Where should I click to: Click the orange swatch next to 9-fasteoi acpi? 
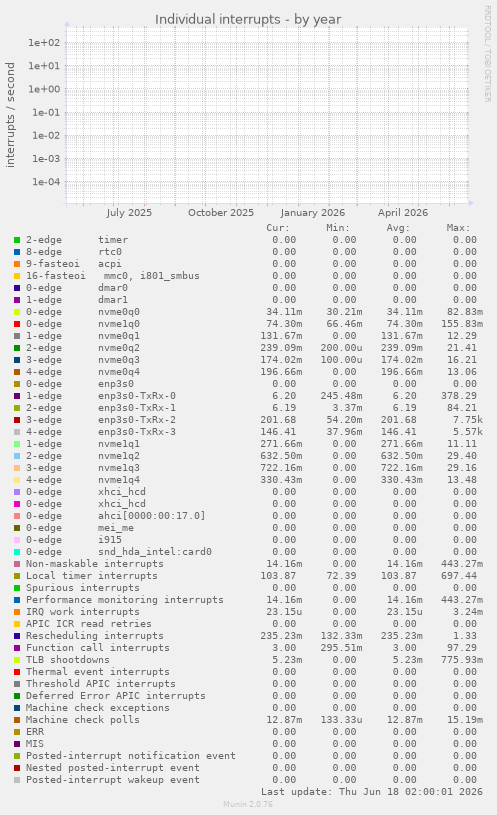(x=17, y=264)
